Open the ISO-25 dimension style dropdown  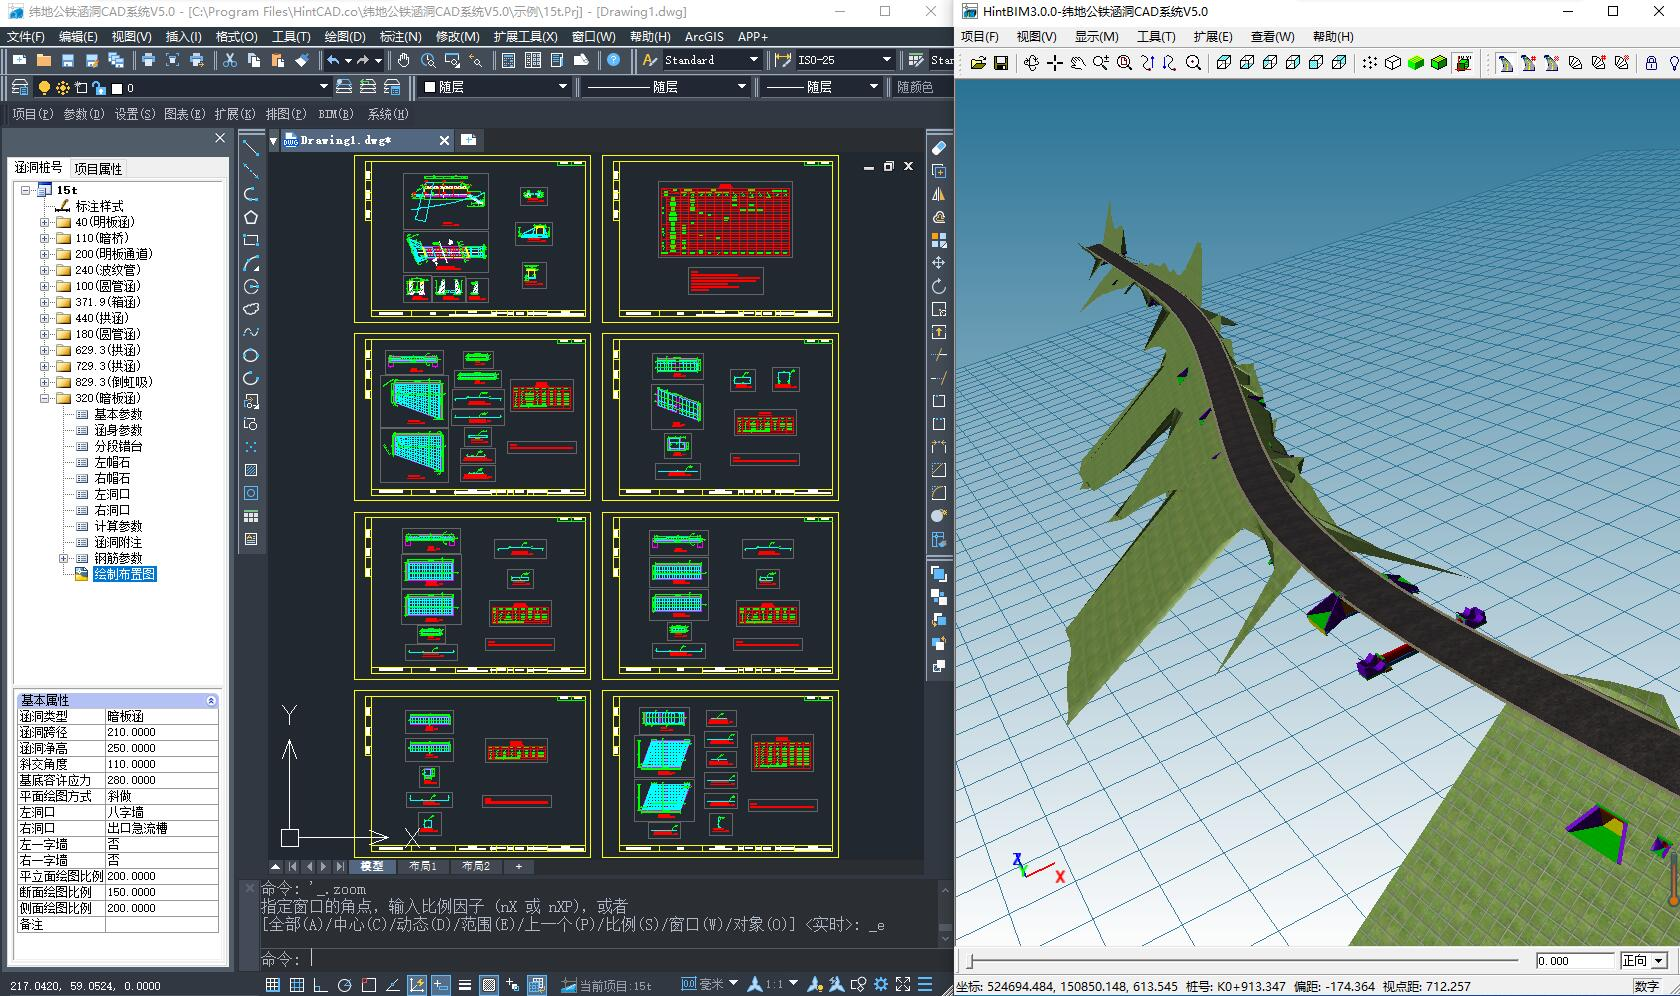(886, 61)
